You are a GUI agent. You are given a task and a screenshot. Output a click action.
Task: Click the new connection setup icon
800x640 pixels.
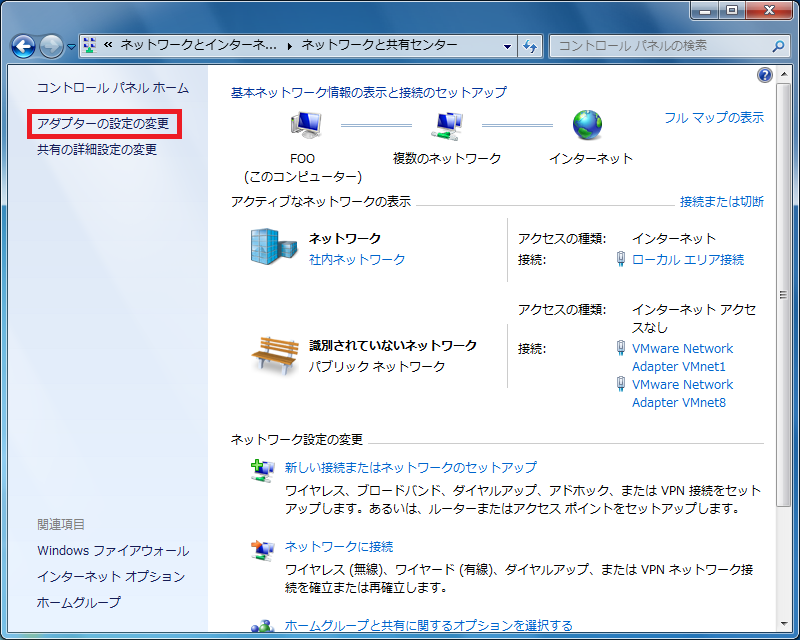[262, 469]
